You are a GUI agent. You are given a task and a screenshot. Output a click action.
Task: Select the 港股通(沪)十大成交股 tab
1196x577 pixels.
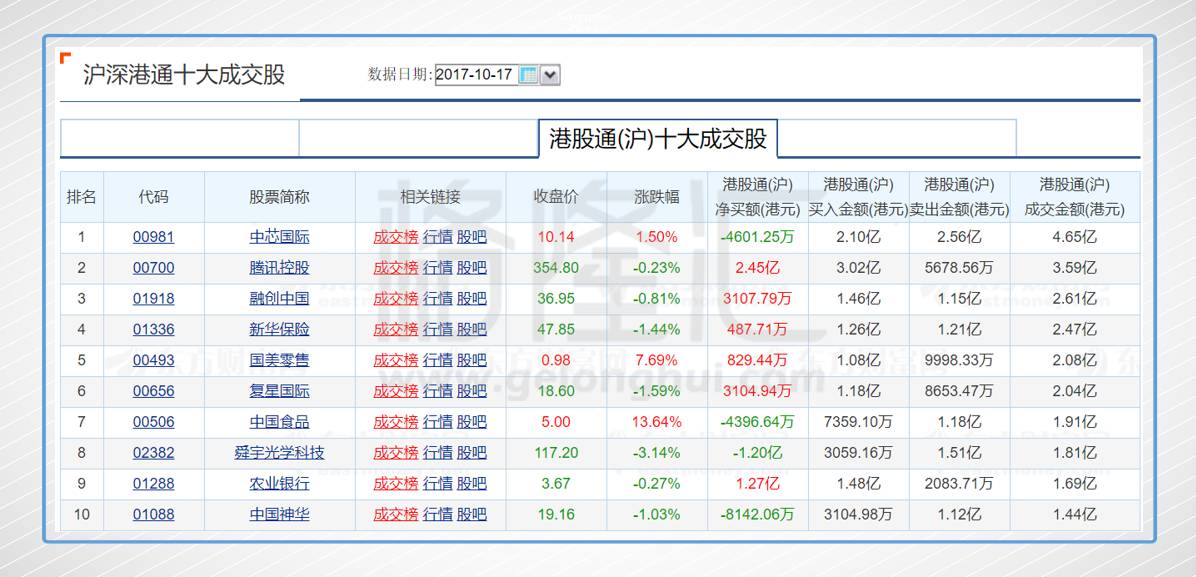point(657,140)
